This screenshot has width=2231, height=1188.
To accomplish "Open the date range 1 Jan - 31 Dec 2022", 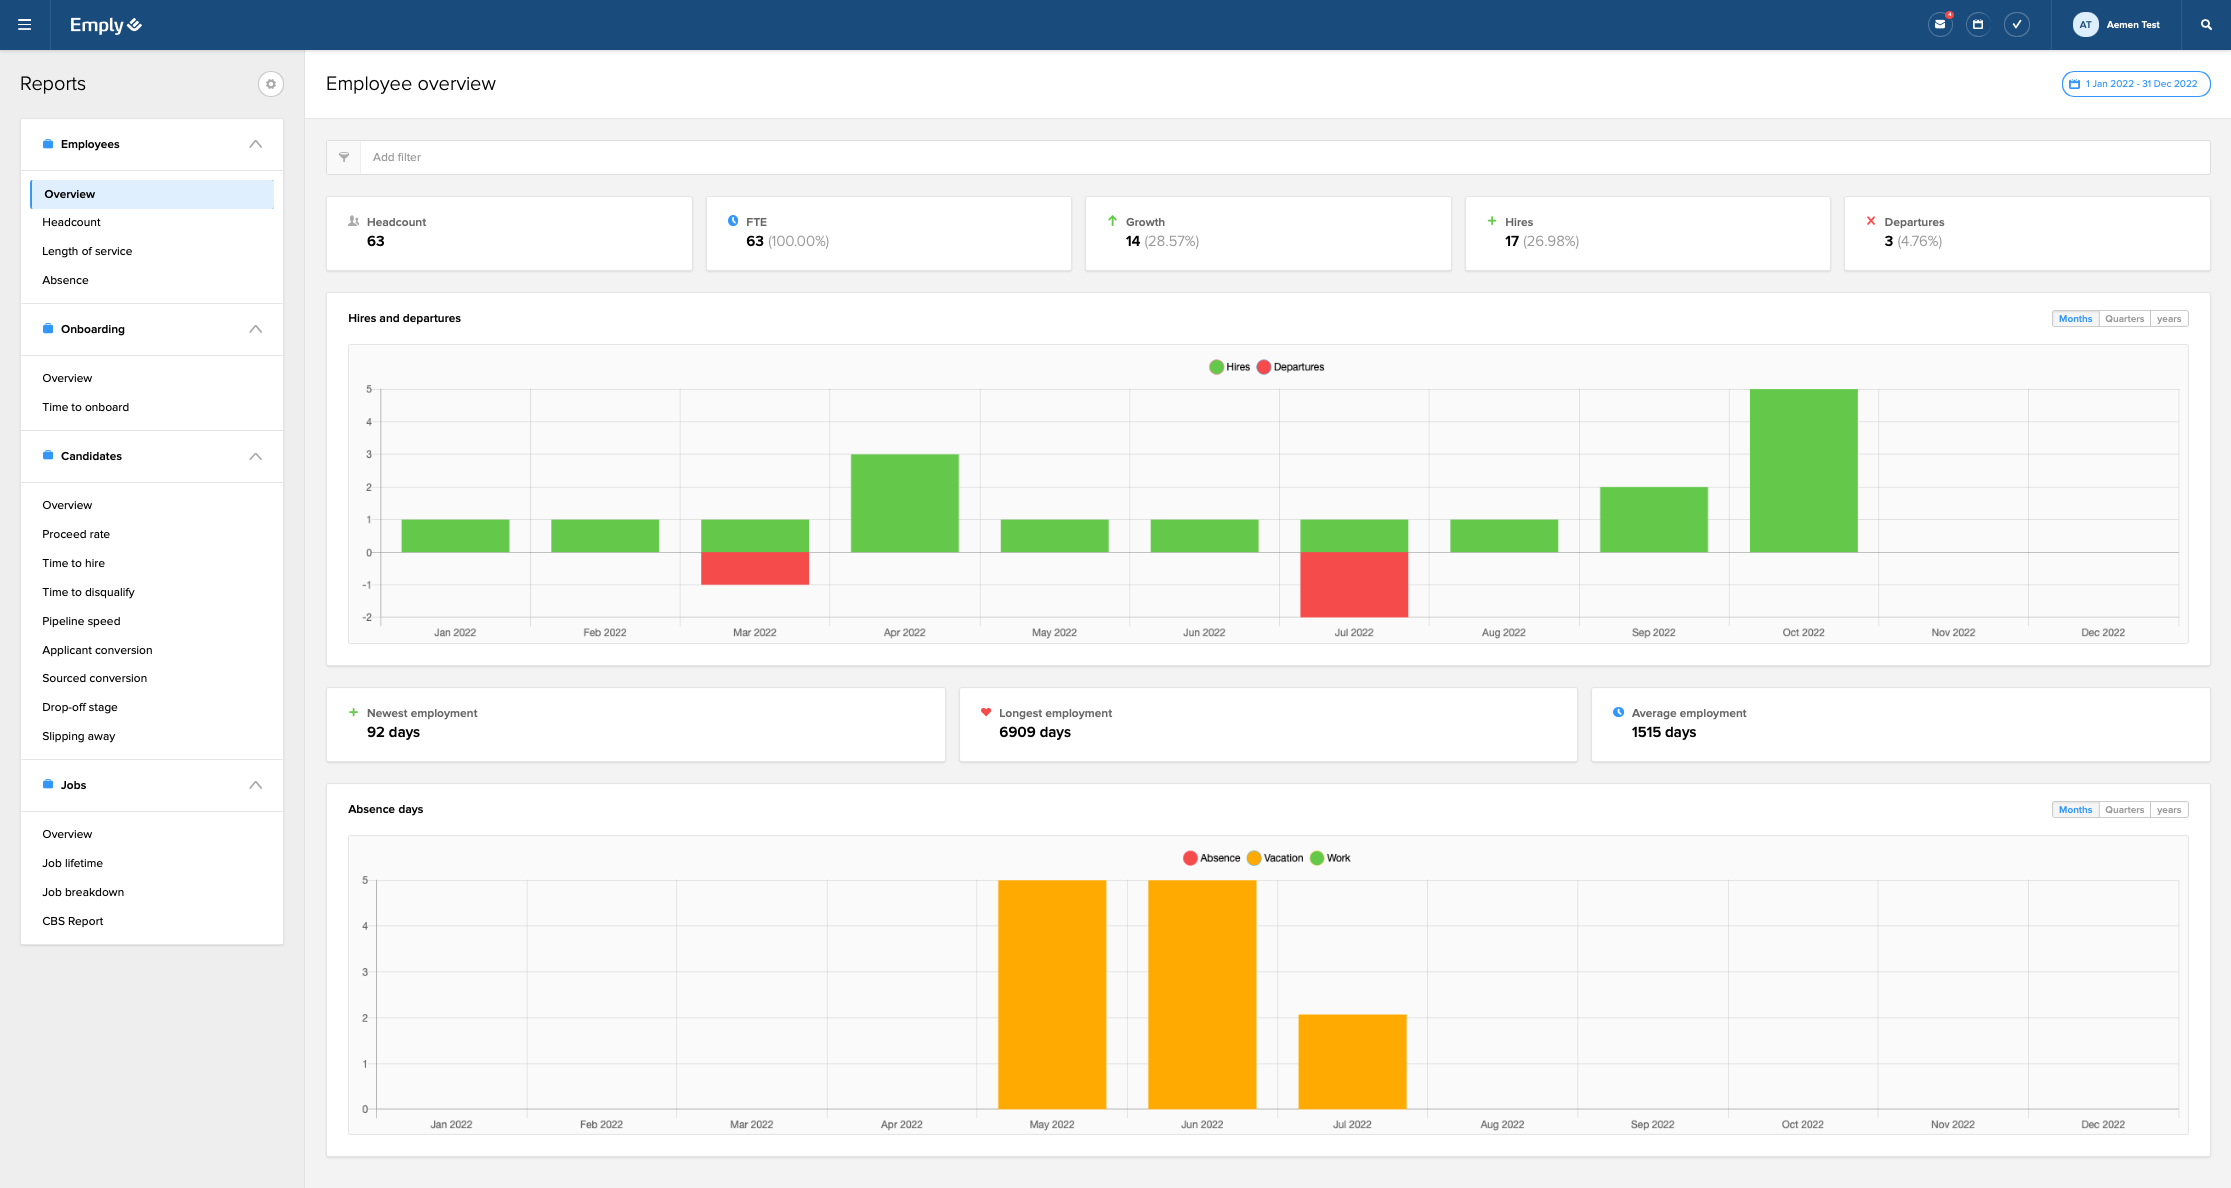I will click(x=2135, y=84).
